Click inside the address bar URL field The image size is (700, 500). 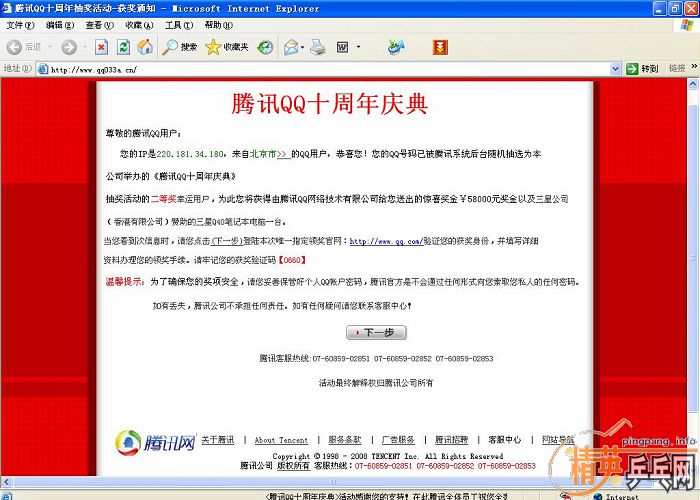[329, 69]
